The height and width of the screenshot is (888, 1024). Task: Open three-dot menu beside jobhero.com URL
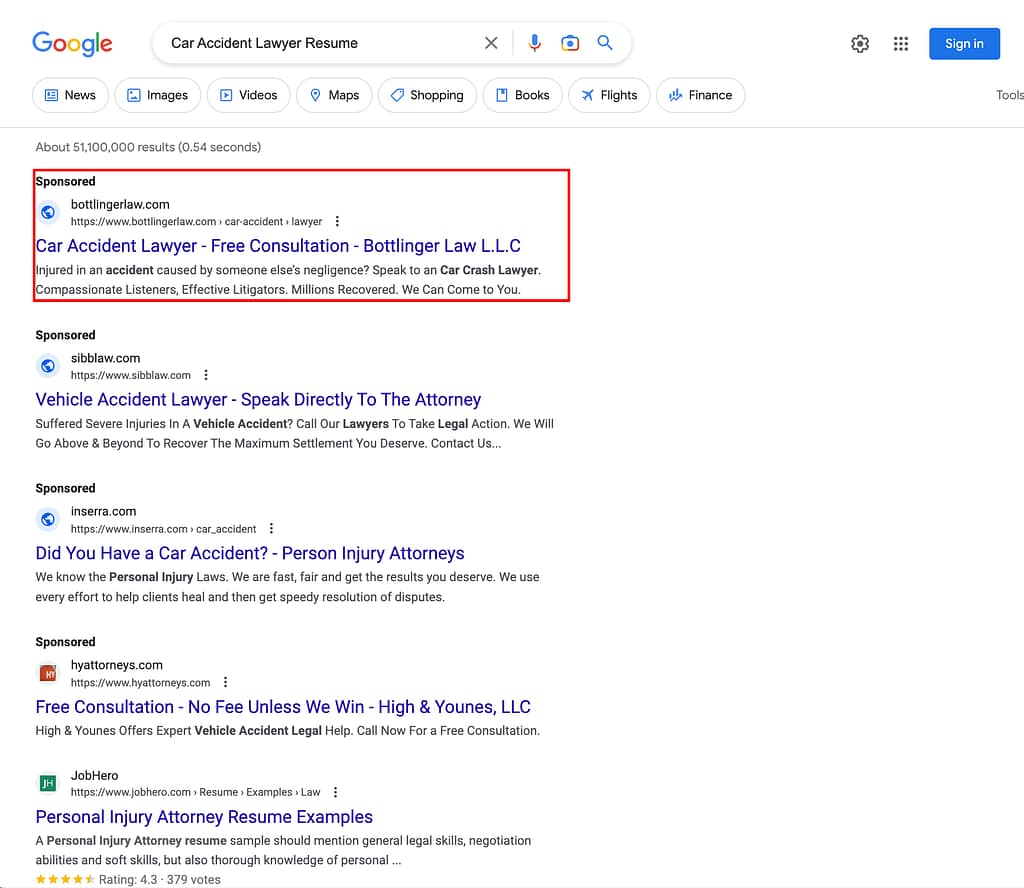tap(335, 792)
